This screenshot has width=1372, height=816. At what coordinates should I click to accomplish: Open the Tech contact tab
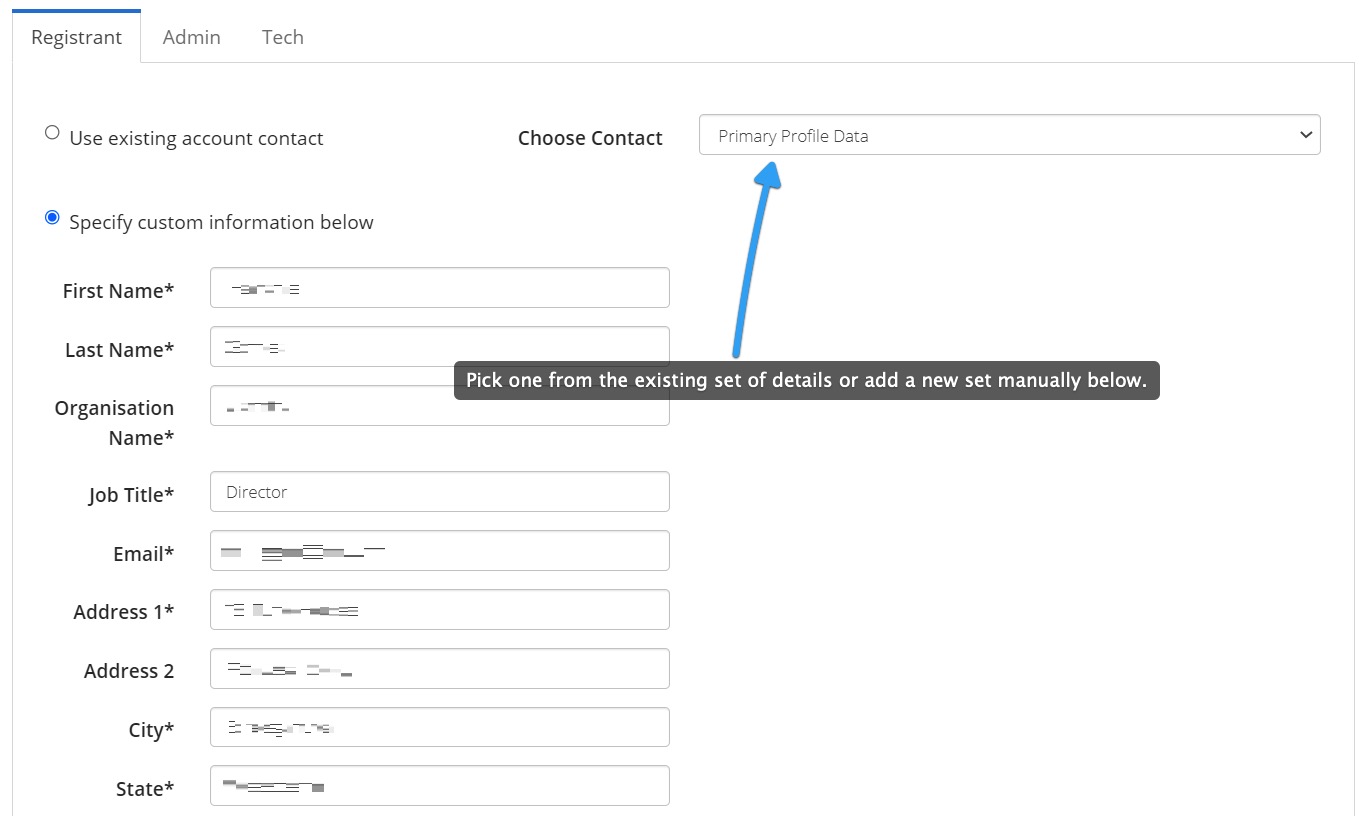point(282,37)
